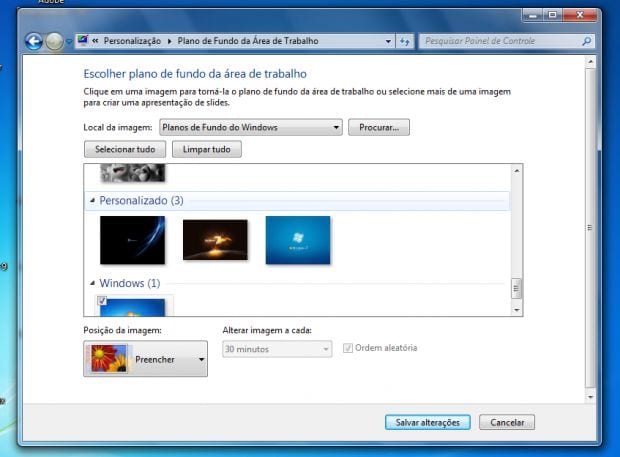Open the Personalização breadcrumb
Image resolution: width=620 pixels, height=457 pixels.
click(132, 41)
